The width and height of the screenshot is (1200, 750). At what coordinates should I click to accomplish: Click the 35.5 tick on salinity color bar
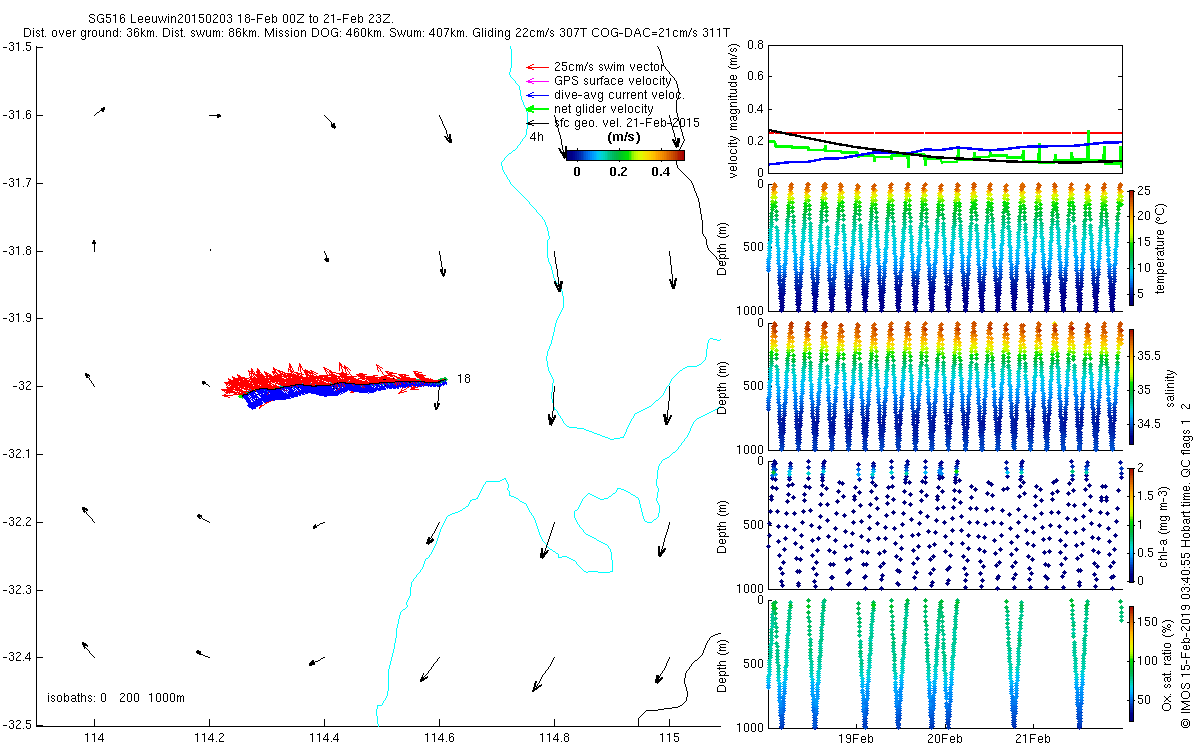(1150, 356)
